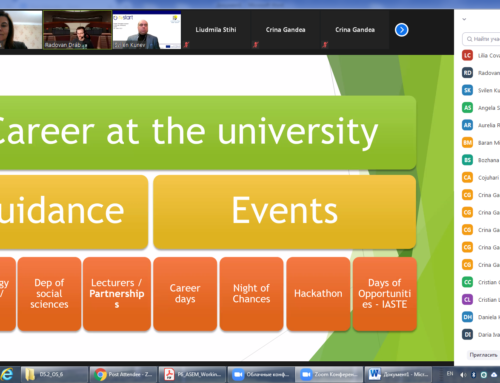Viewport: 500px width, 383px height.
Task: Click the muted mic icon on Liudmila Stihi's tile
Action: coord(186,45)
